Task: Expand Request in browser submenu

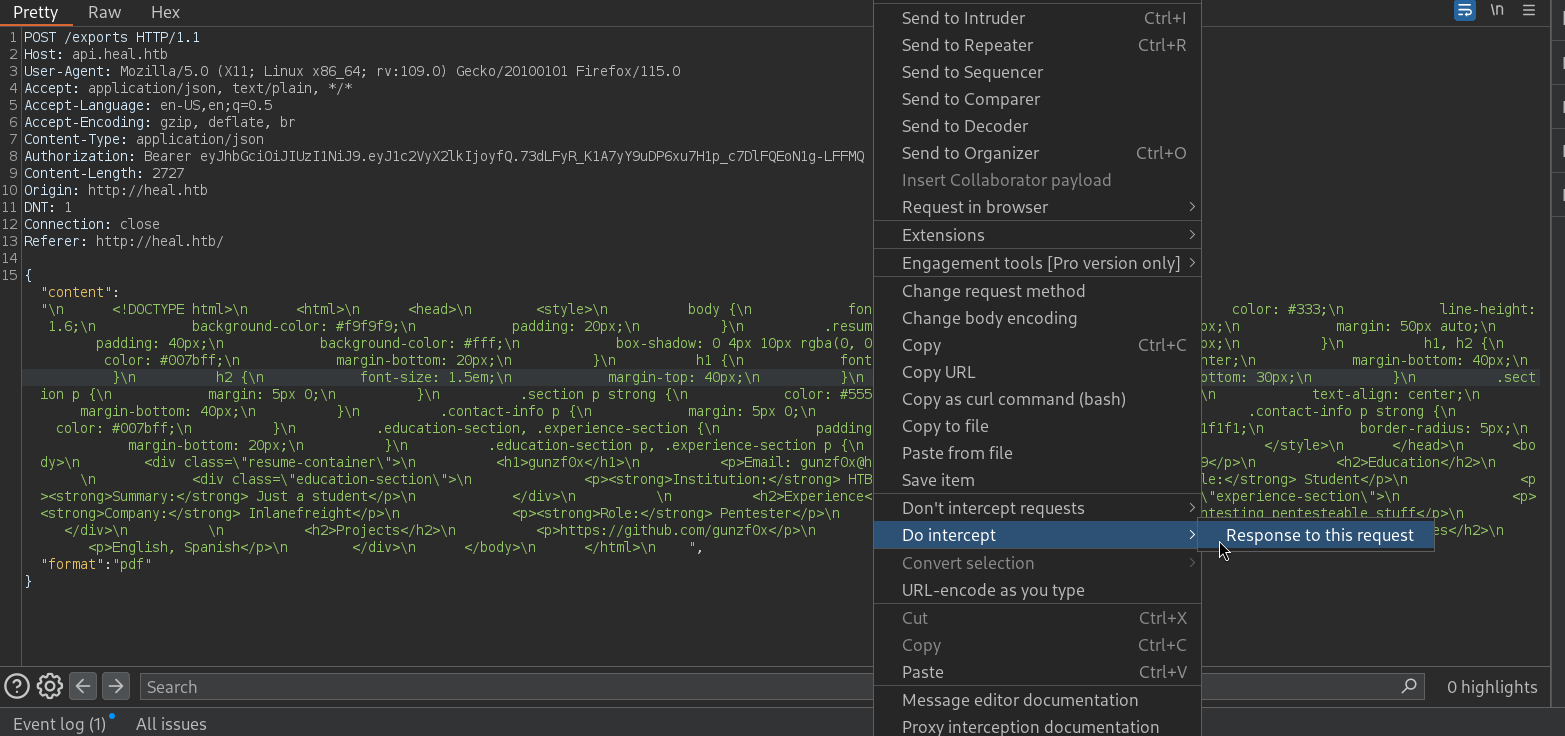Action: click(x=1037, y=207)
